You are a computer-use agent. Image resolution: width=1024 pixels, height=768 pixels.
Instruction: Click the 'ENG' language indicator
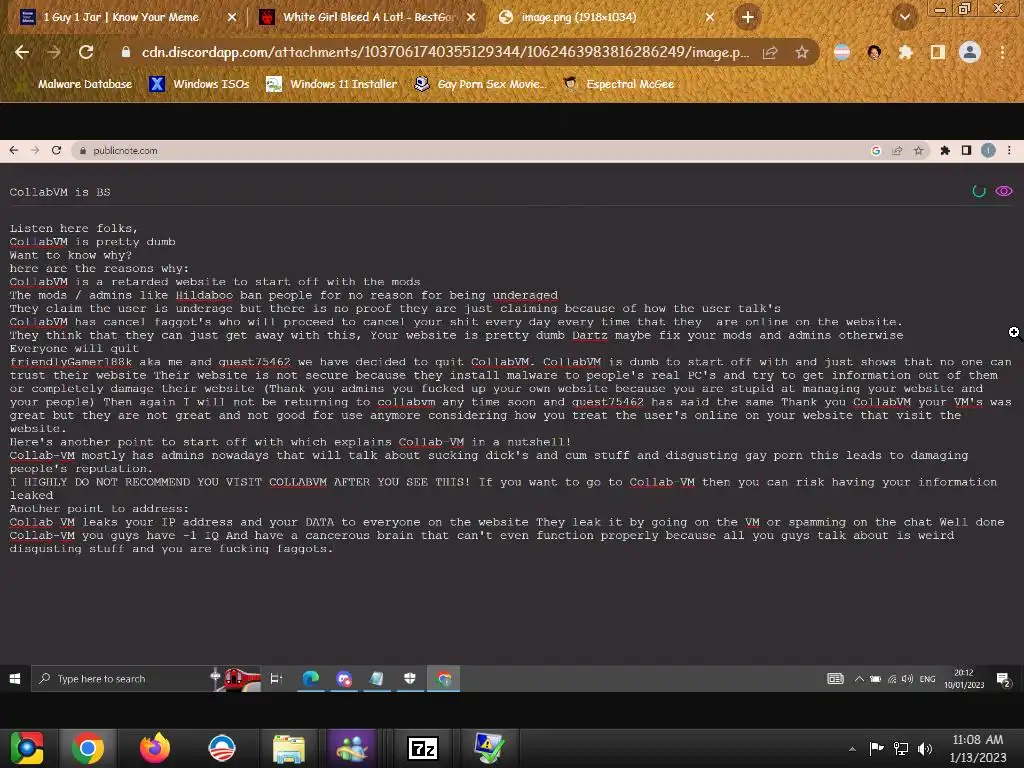coord(927,679)
